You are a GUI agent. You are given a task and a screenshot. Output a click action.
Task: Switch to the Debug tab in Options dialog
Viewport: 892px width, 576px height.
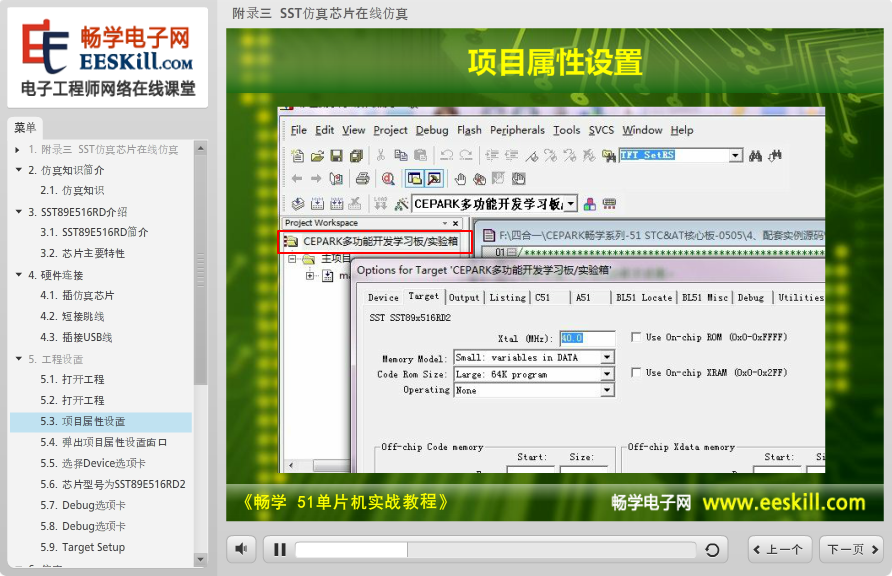point(751,297)
